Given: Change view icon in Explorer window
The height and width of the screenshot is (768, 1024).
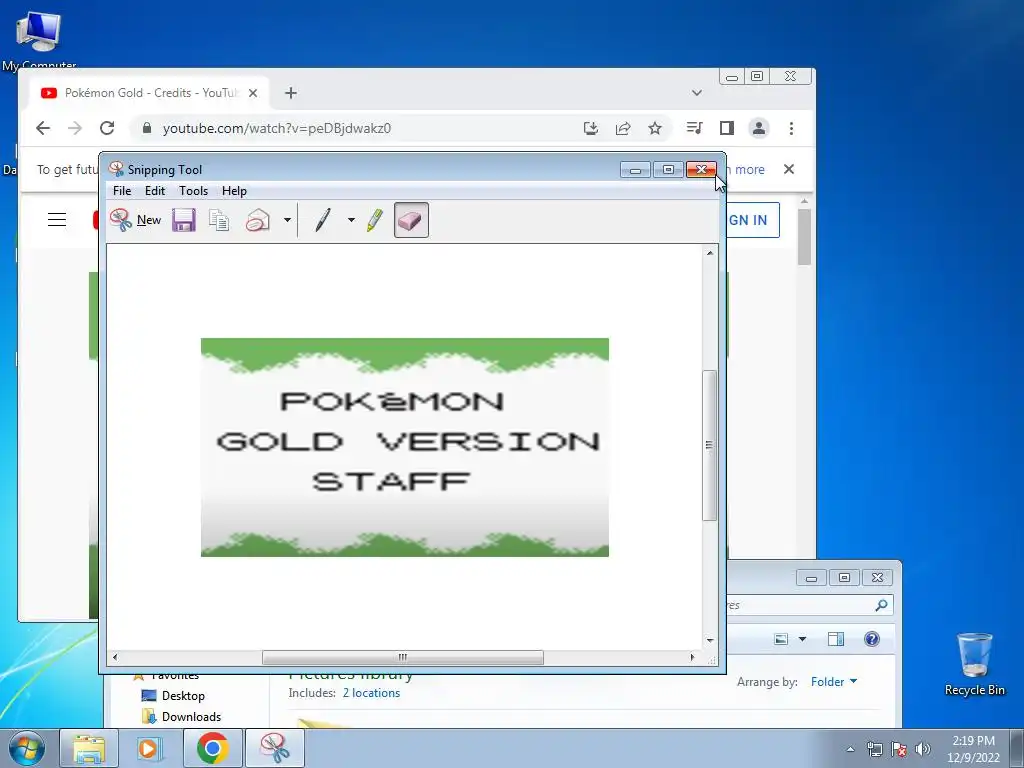Looking at the screenshot, I should click(x=781, y=639).
